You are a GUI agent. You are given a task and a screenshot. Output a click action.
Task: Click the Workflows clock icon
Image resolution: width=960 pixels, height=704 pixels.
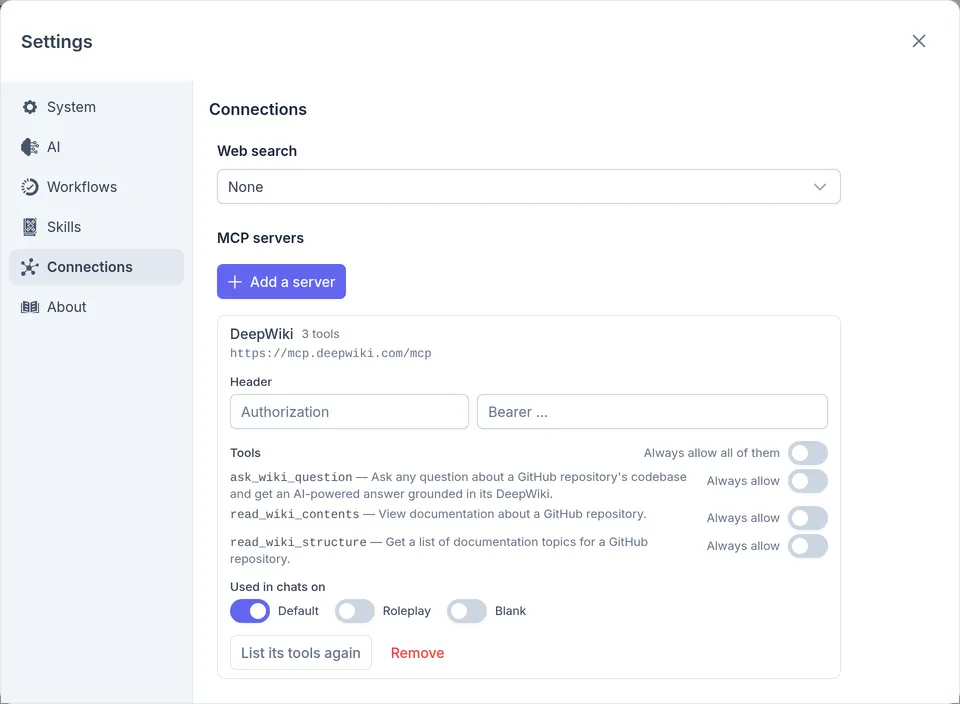tap(29, 187)
